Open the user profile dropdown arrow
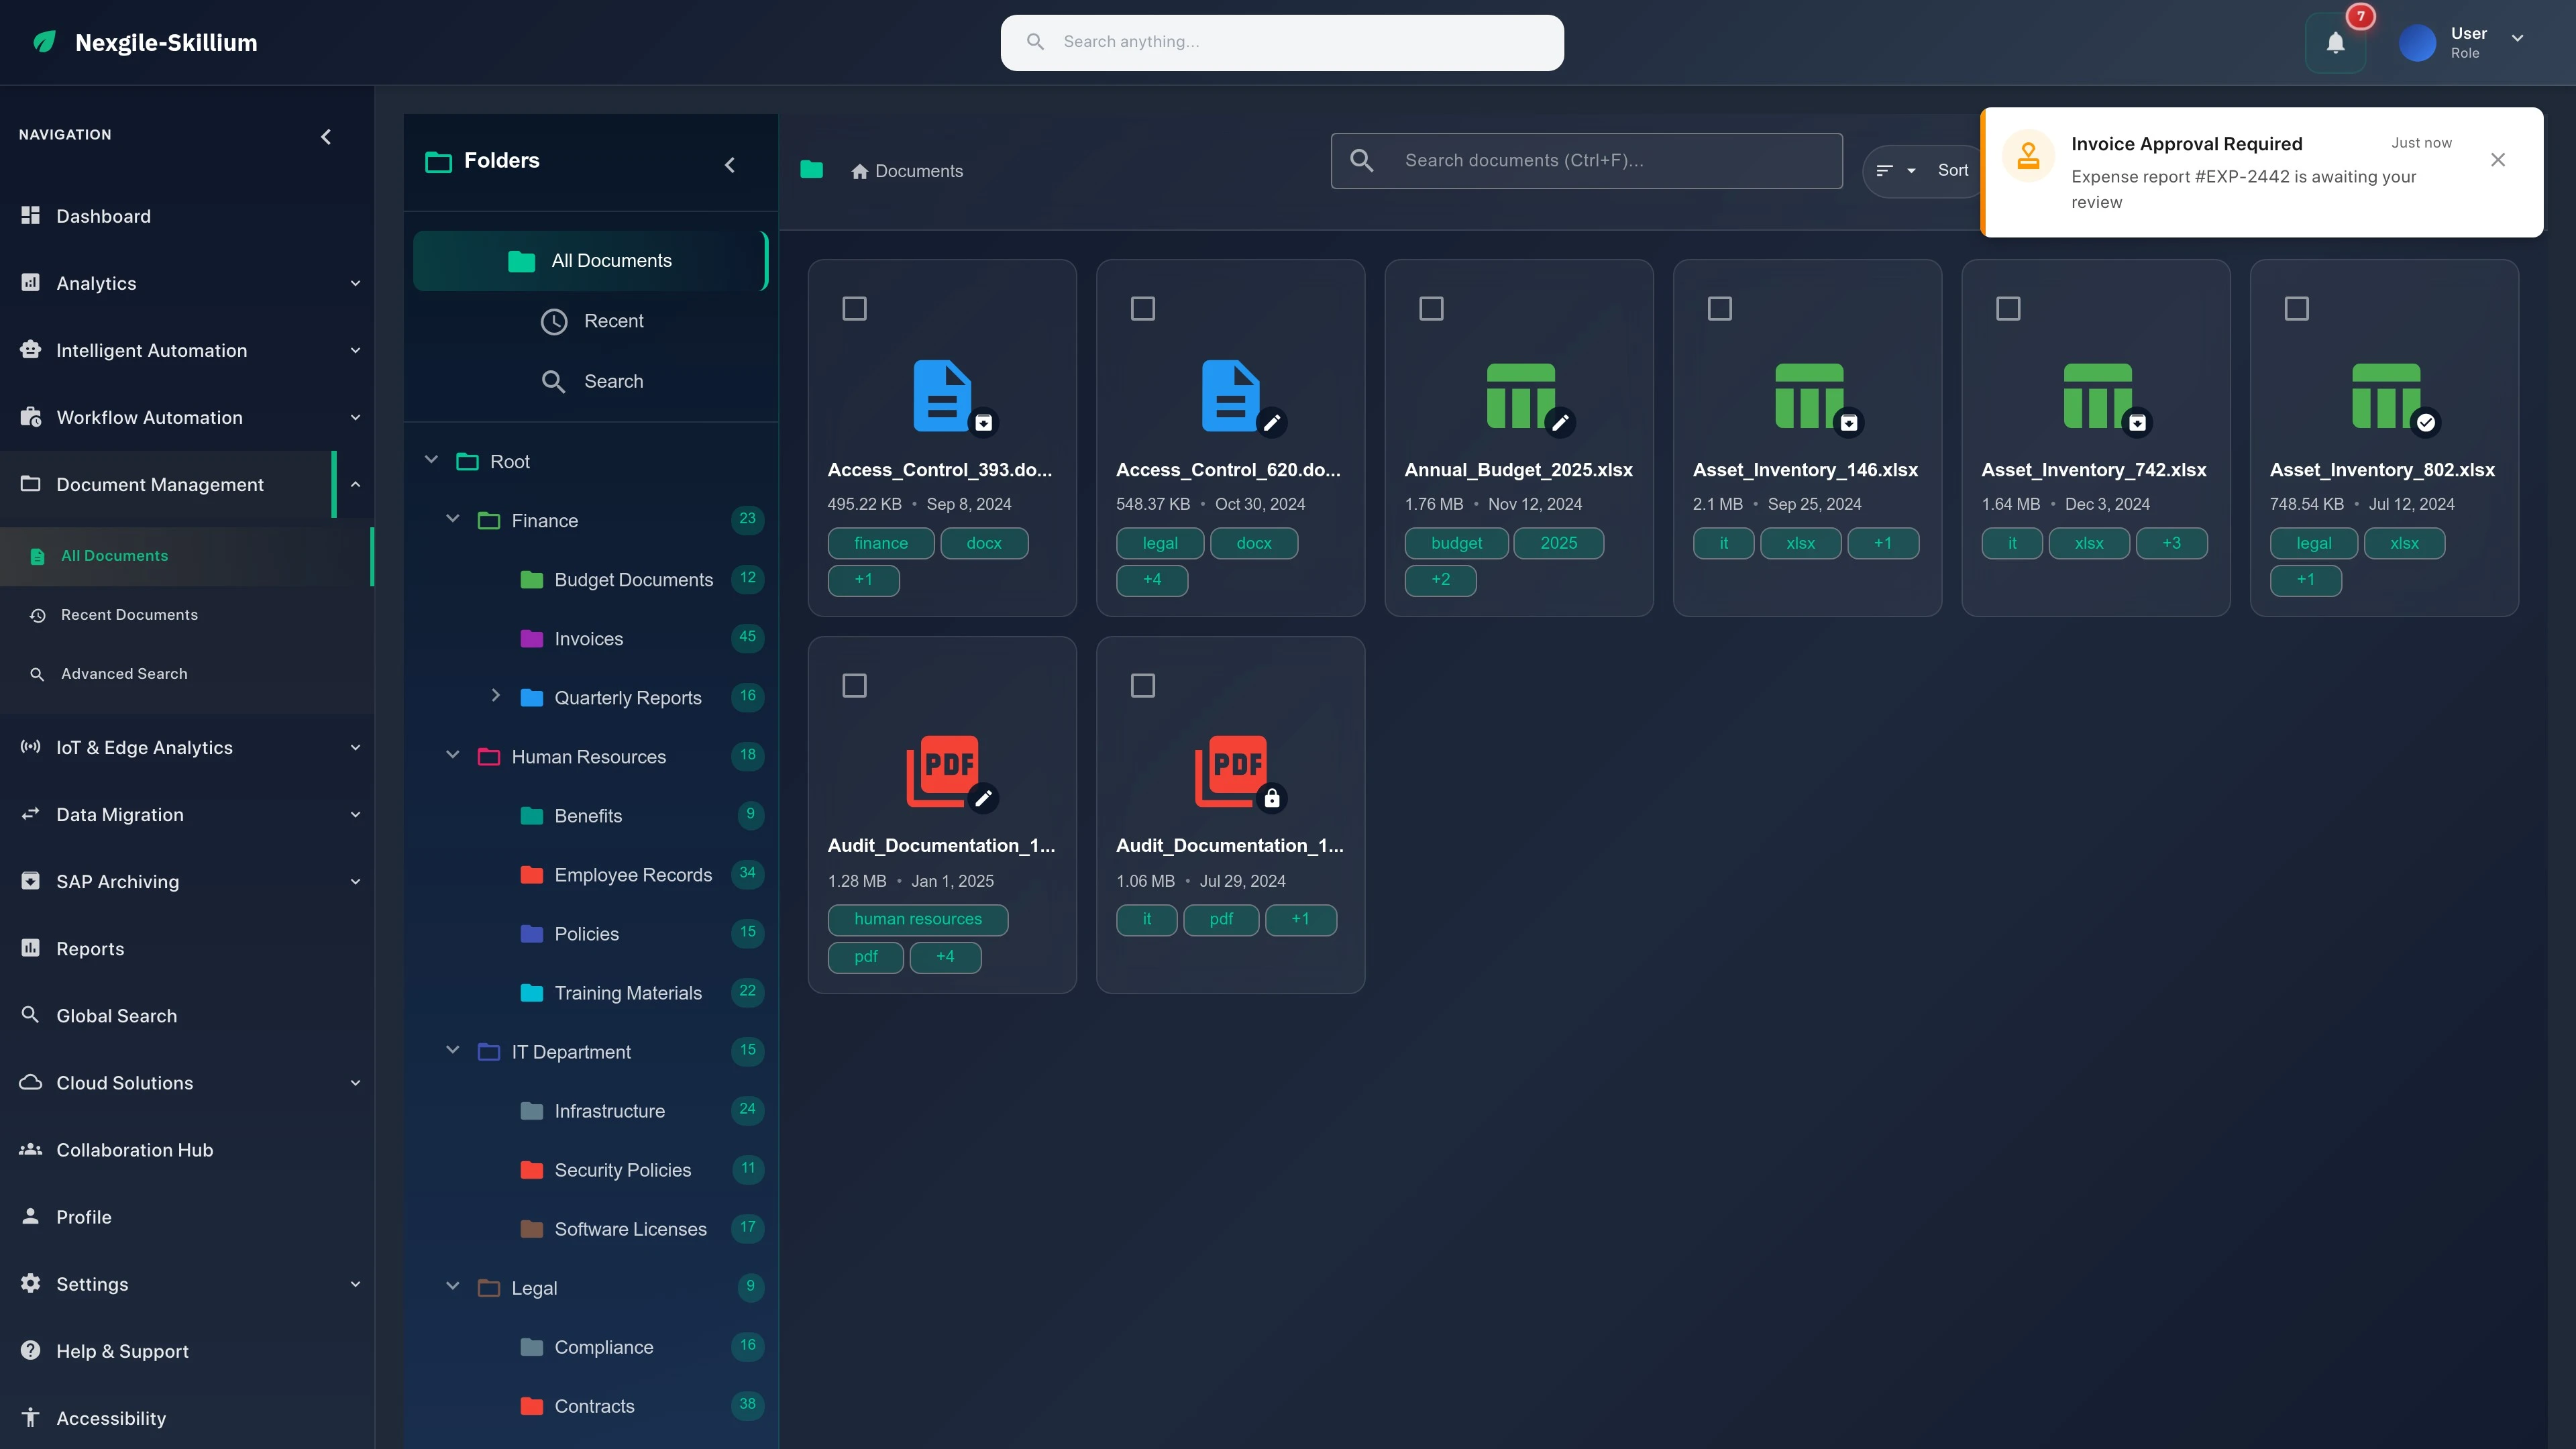This screenshot has height=1449, width=2576. pyautogui.click(x=2518, y=40)
